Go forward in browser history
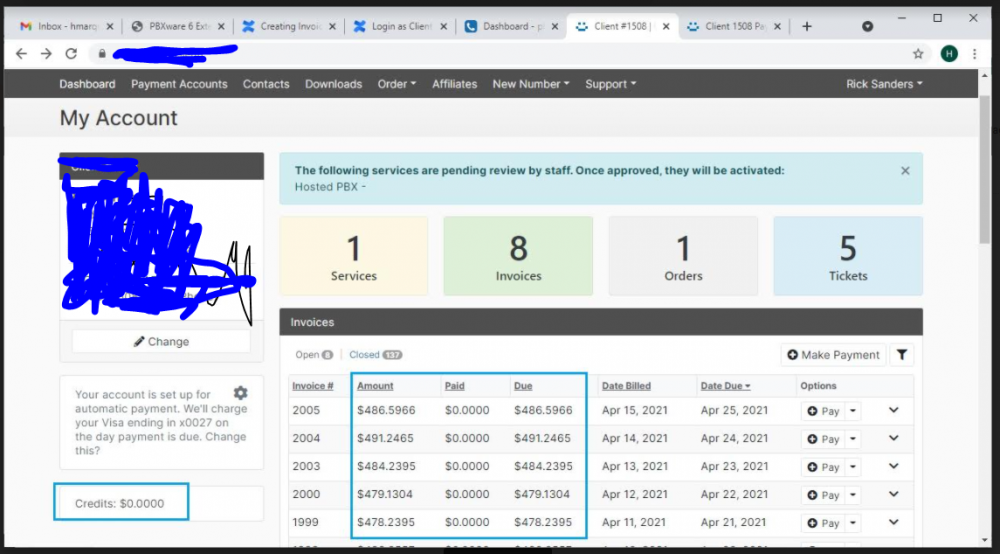1000x554 pixels. click(x=46, y=54)
